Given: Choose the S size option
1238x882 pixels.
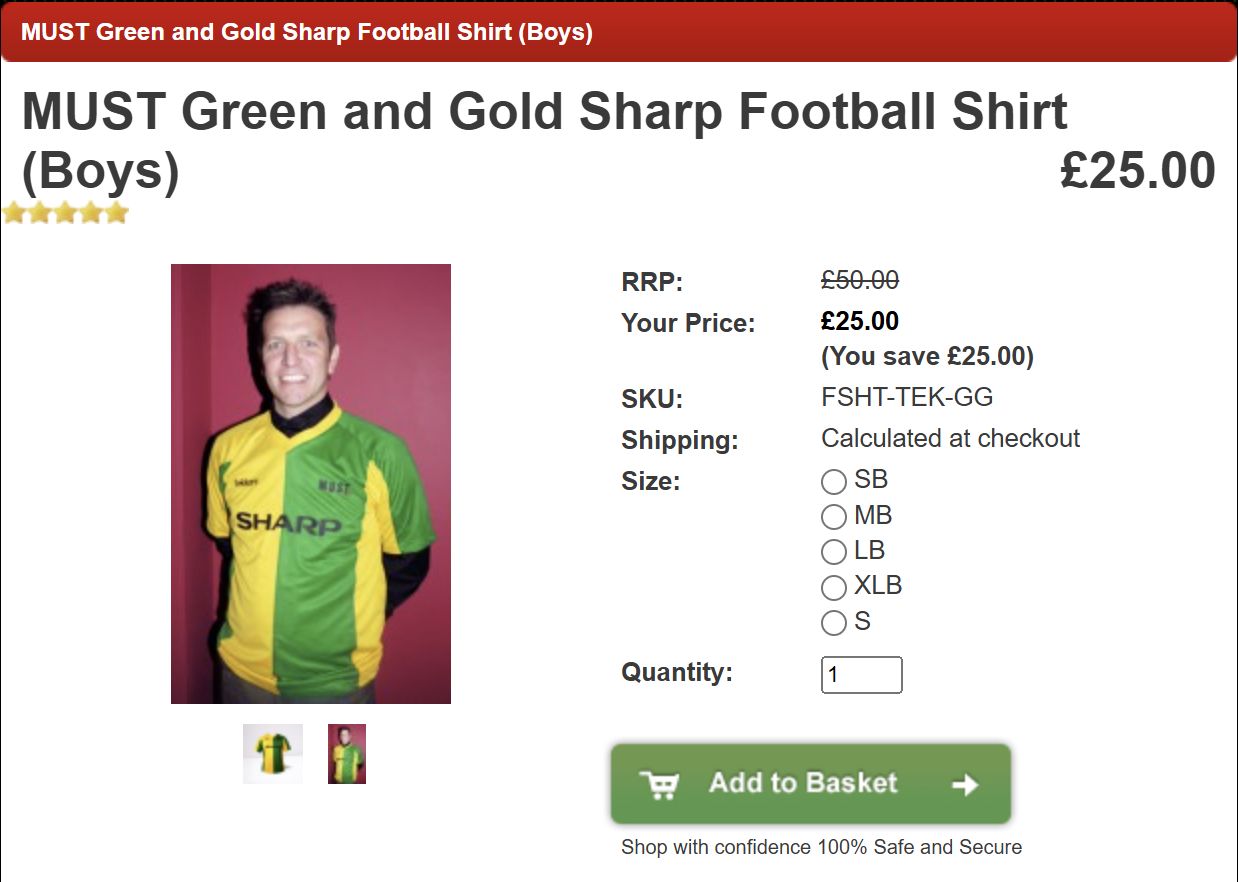Looking at the screenshot, I should (x=834, y=623).
